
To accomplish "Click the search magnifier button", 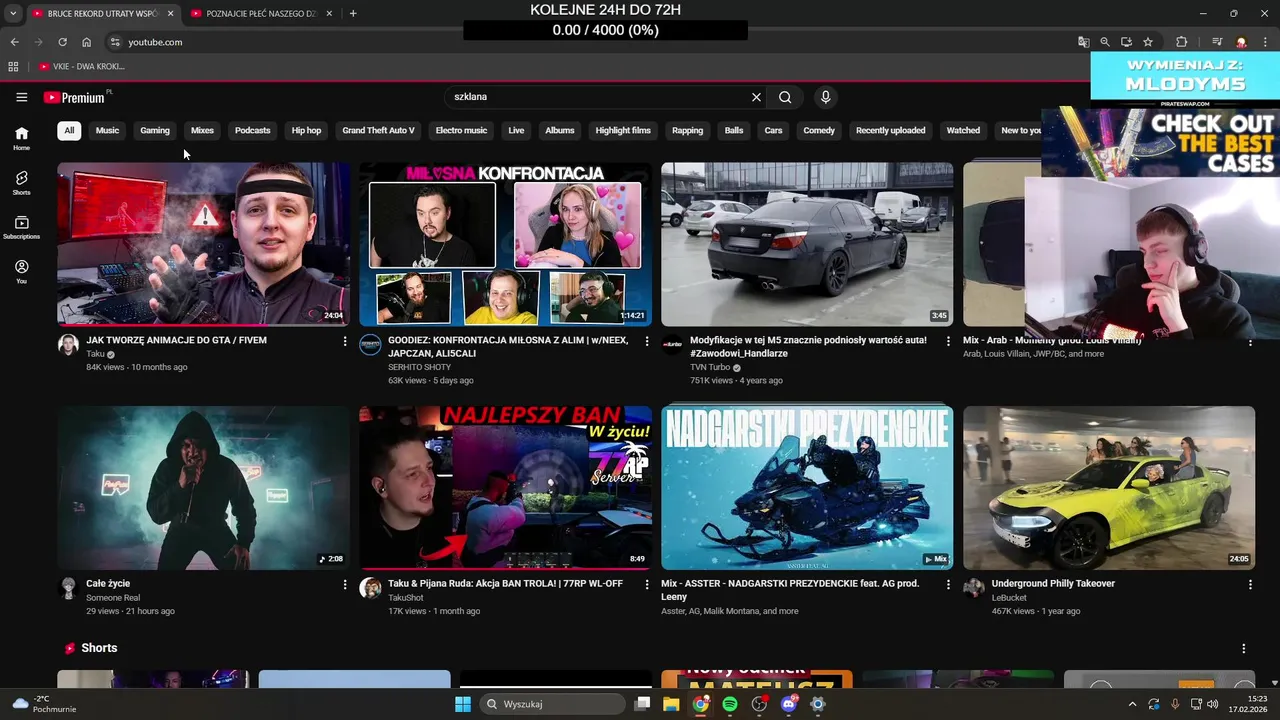I will [x=785, y=97].
